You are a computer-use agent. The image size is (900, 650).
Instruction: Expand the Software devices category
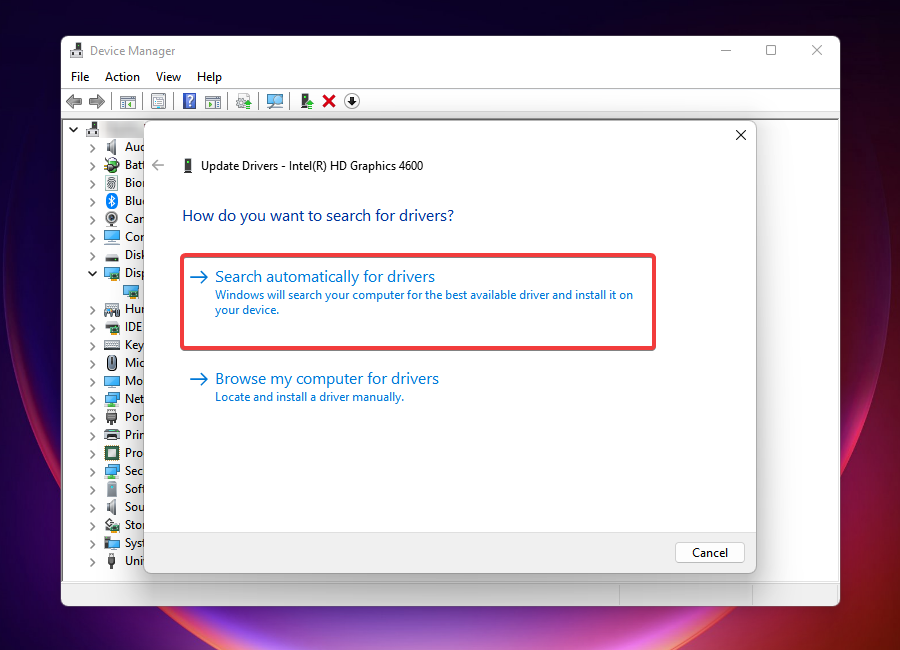(x=92, y=490)
